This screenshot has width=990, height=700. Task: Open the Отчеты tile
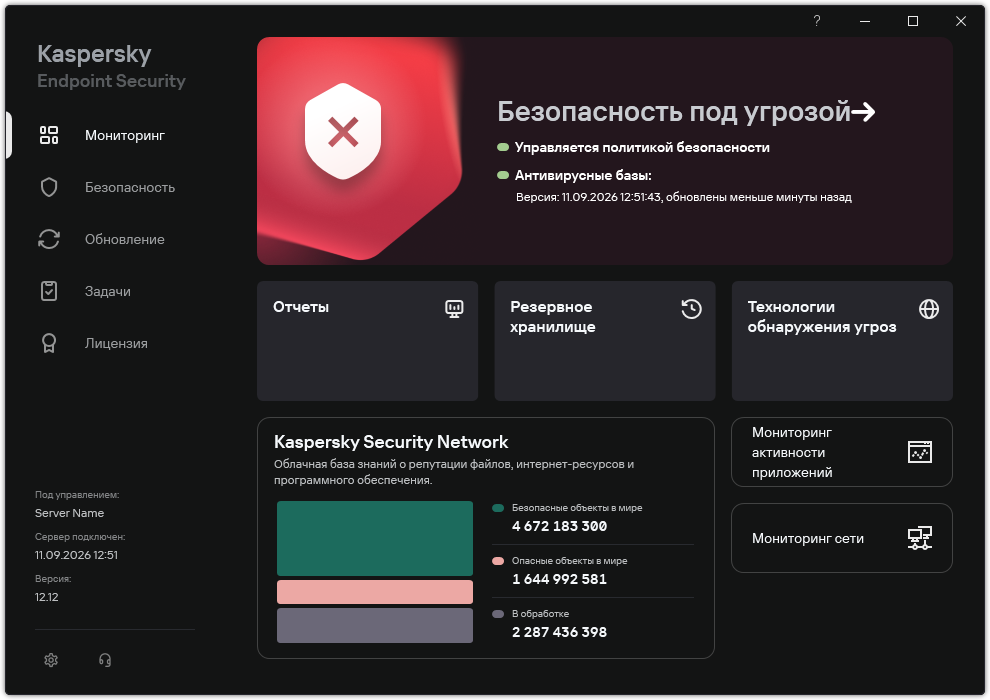[x=367, y=341]
